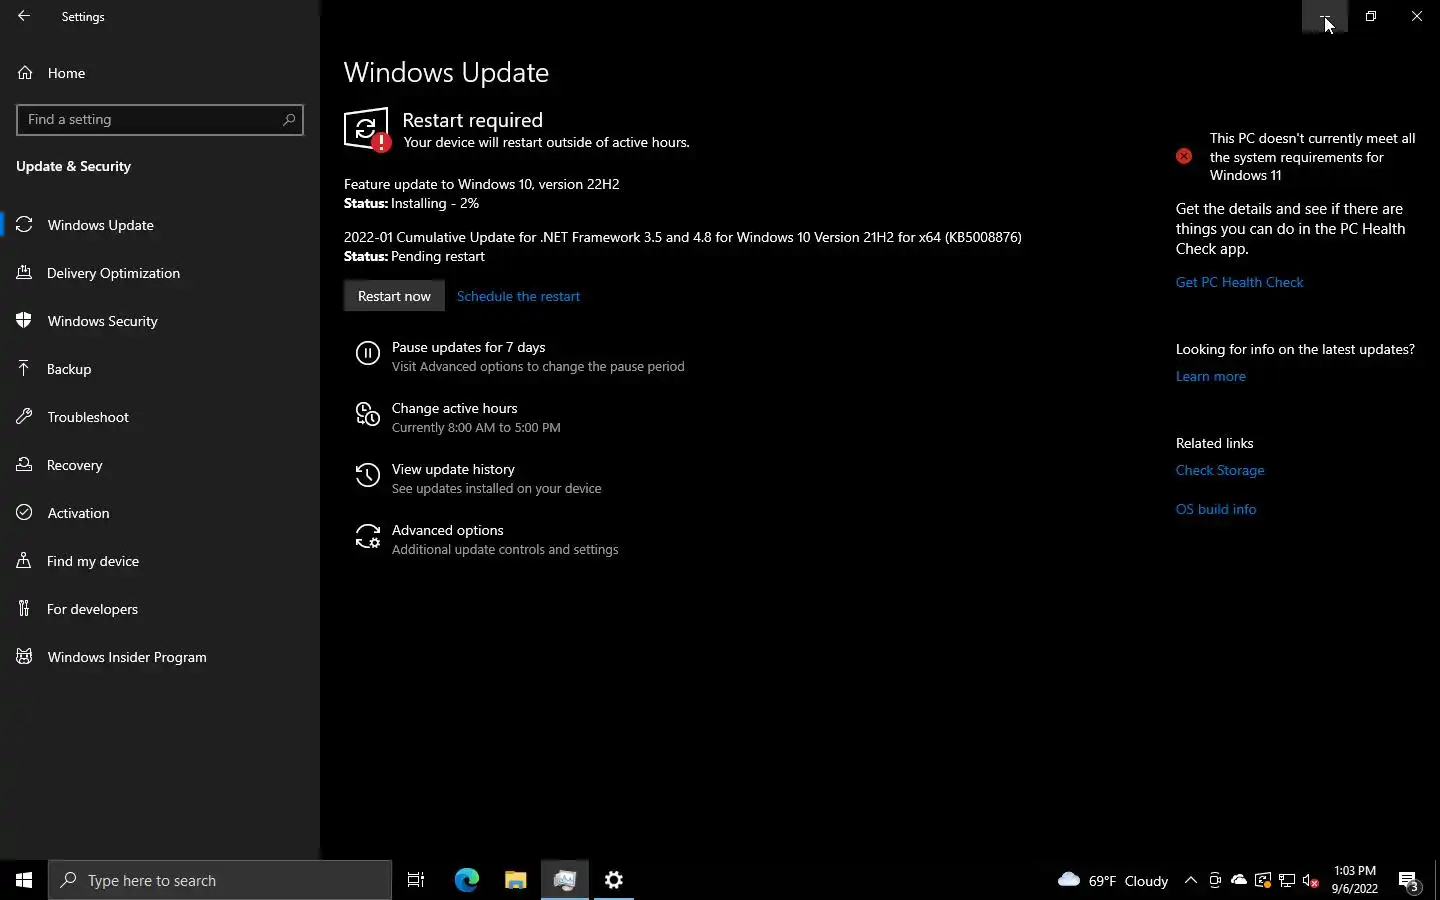
Task: Click the Troubleshoot wrench icon
Action: [x=24, y=417]
